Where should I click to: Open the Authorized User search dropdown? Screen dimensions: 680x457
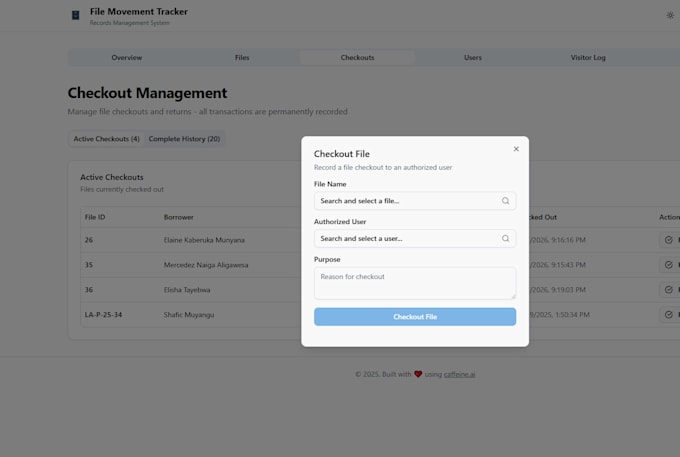tap(415, 238)
